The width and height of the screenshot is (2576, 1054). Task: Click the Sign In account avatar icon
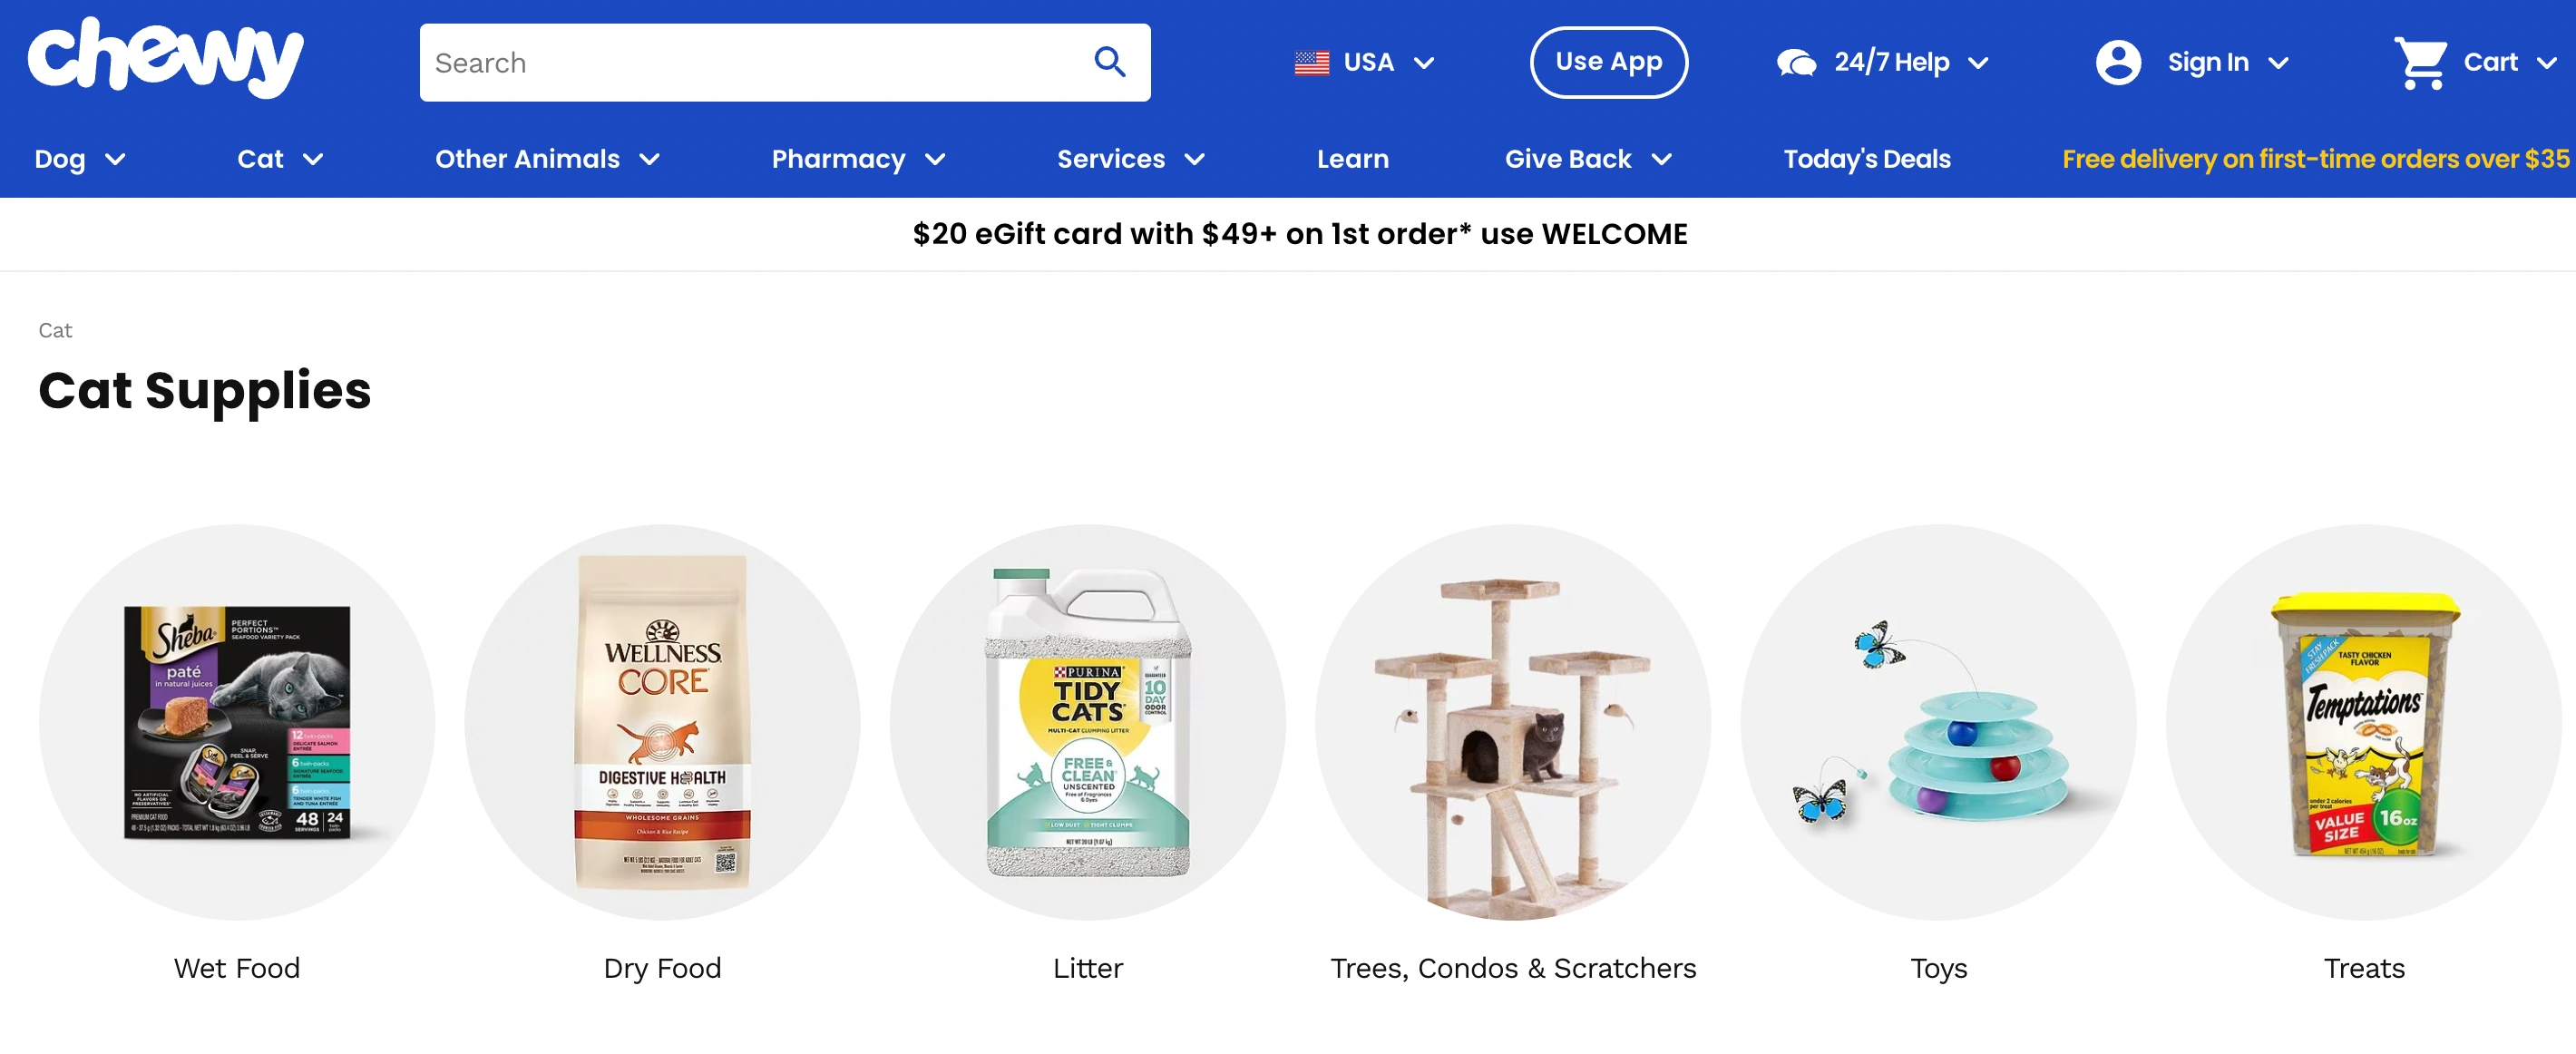(x=2117, y=63)
